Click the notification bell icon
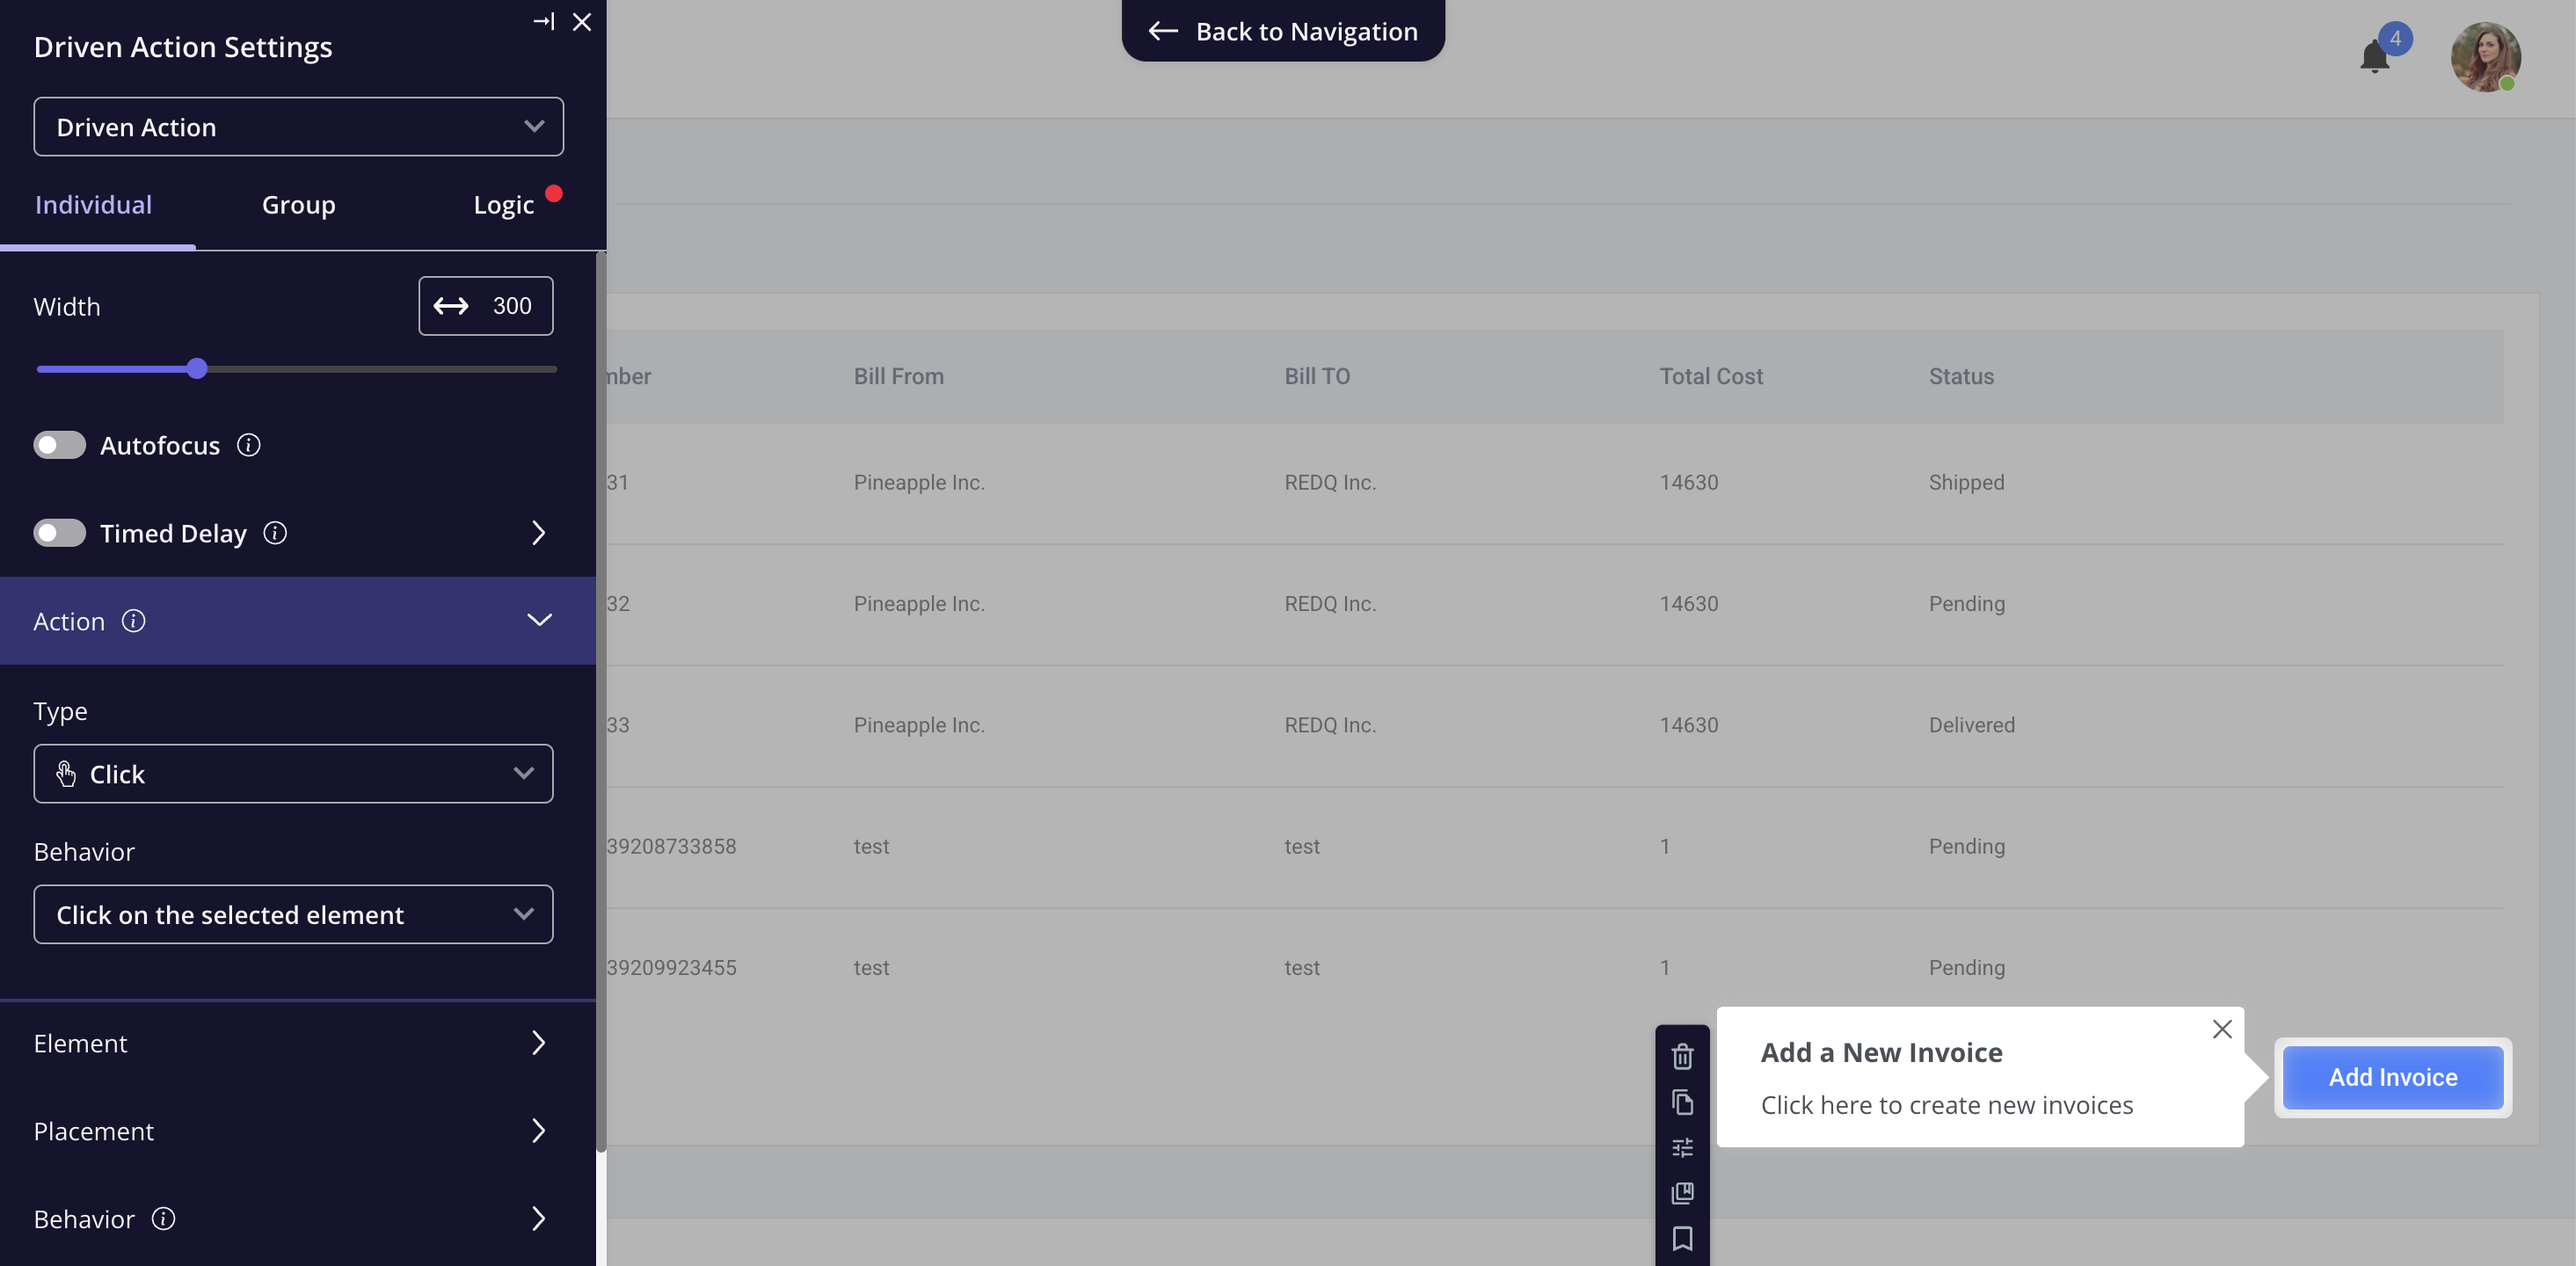The height and width of the screenshot is (1266, 2576). pyautogui.click(x=2374, y=56)
